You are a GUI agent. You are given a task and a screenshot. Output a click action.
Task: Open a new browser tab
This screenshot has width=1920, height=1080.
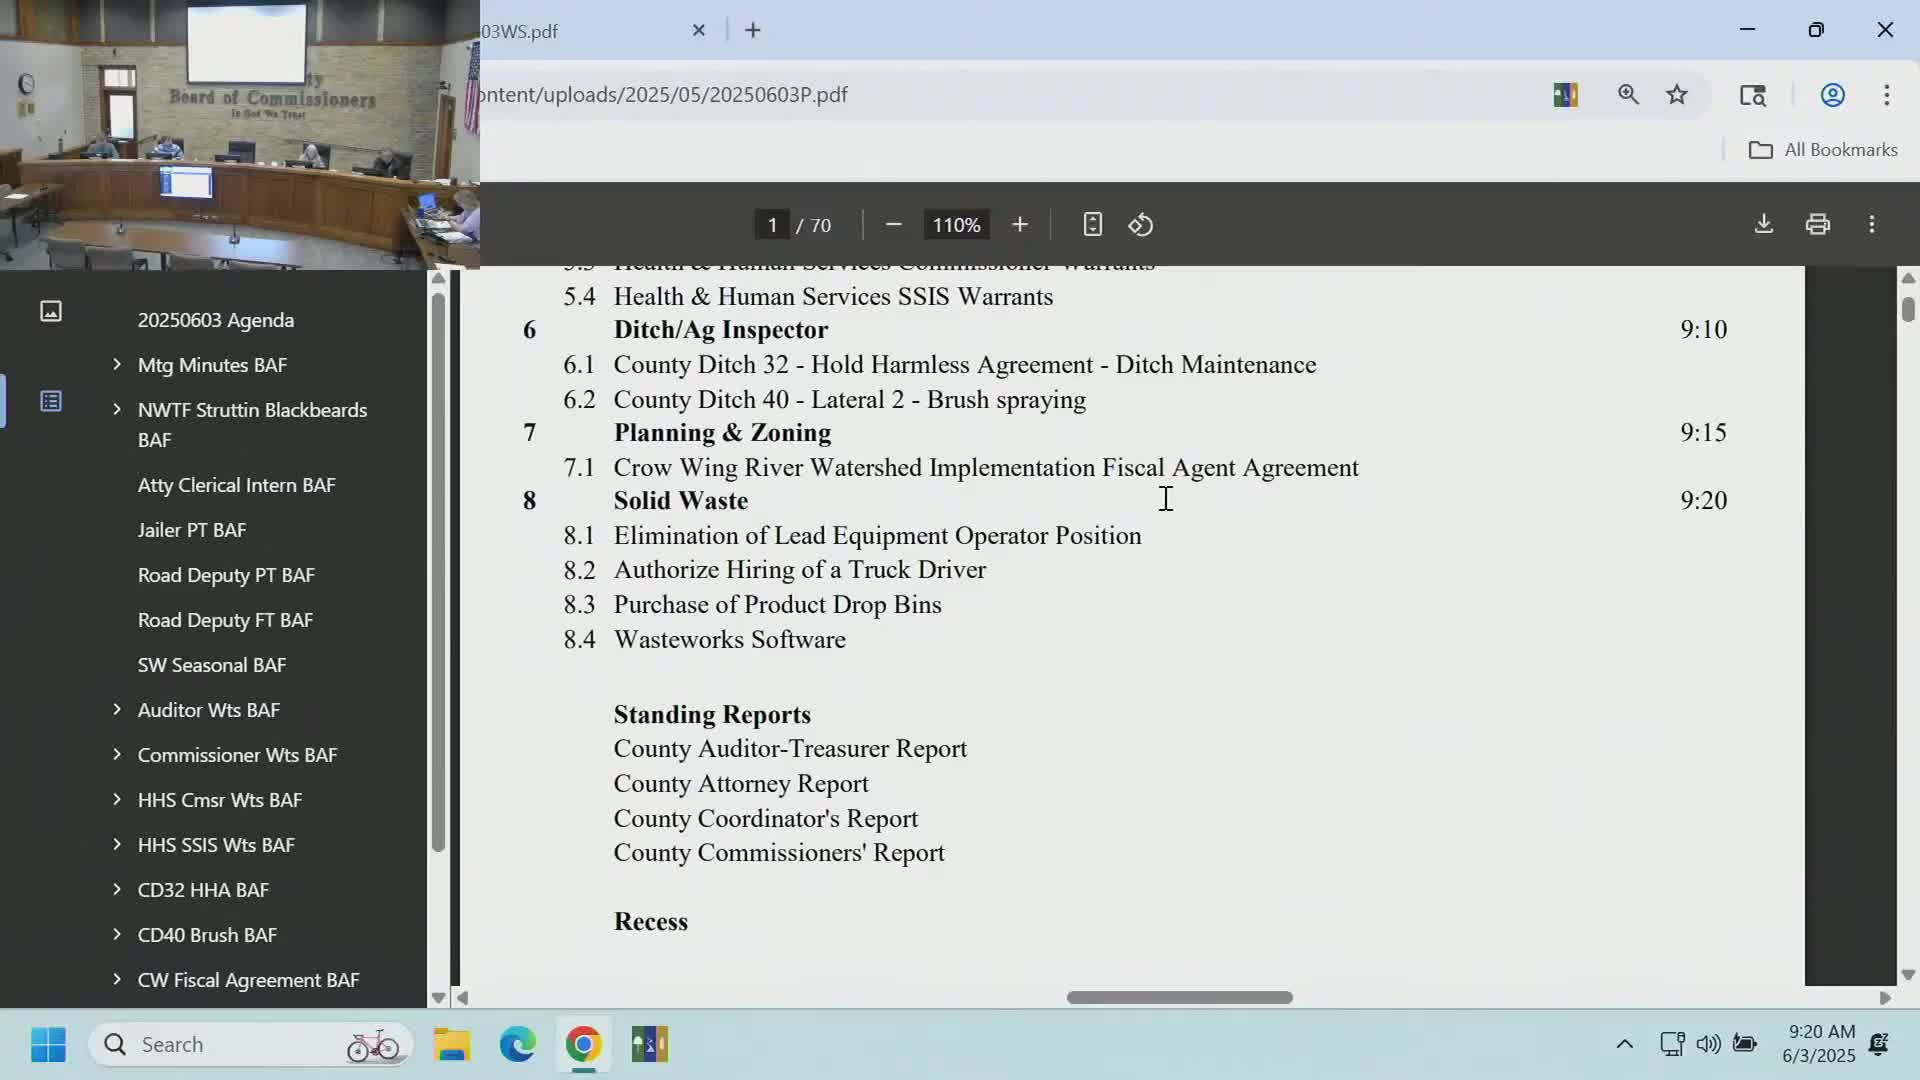coord(753,31)
